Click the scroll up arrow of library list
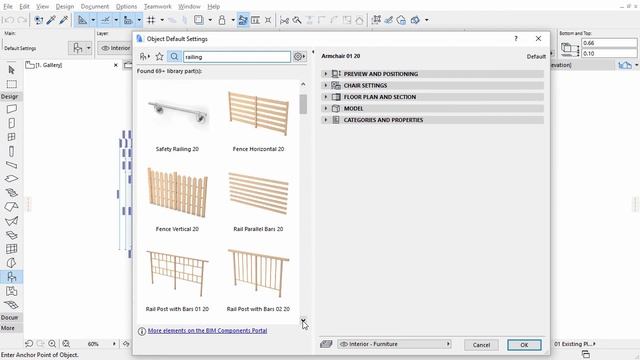 click(x=303, y=84)
